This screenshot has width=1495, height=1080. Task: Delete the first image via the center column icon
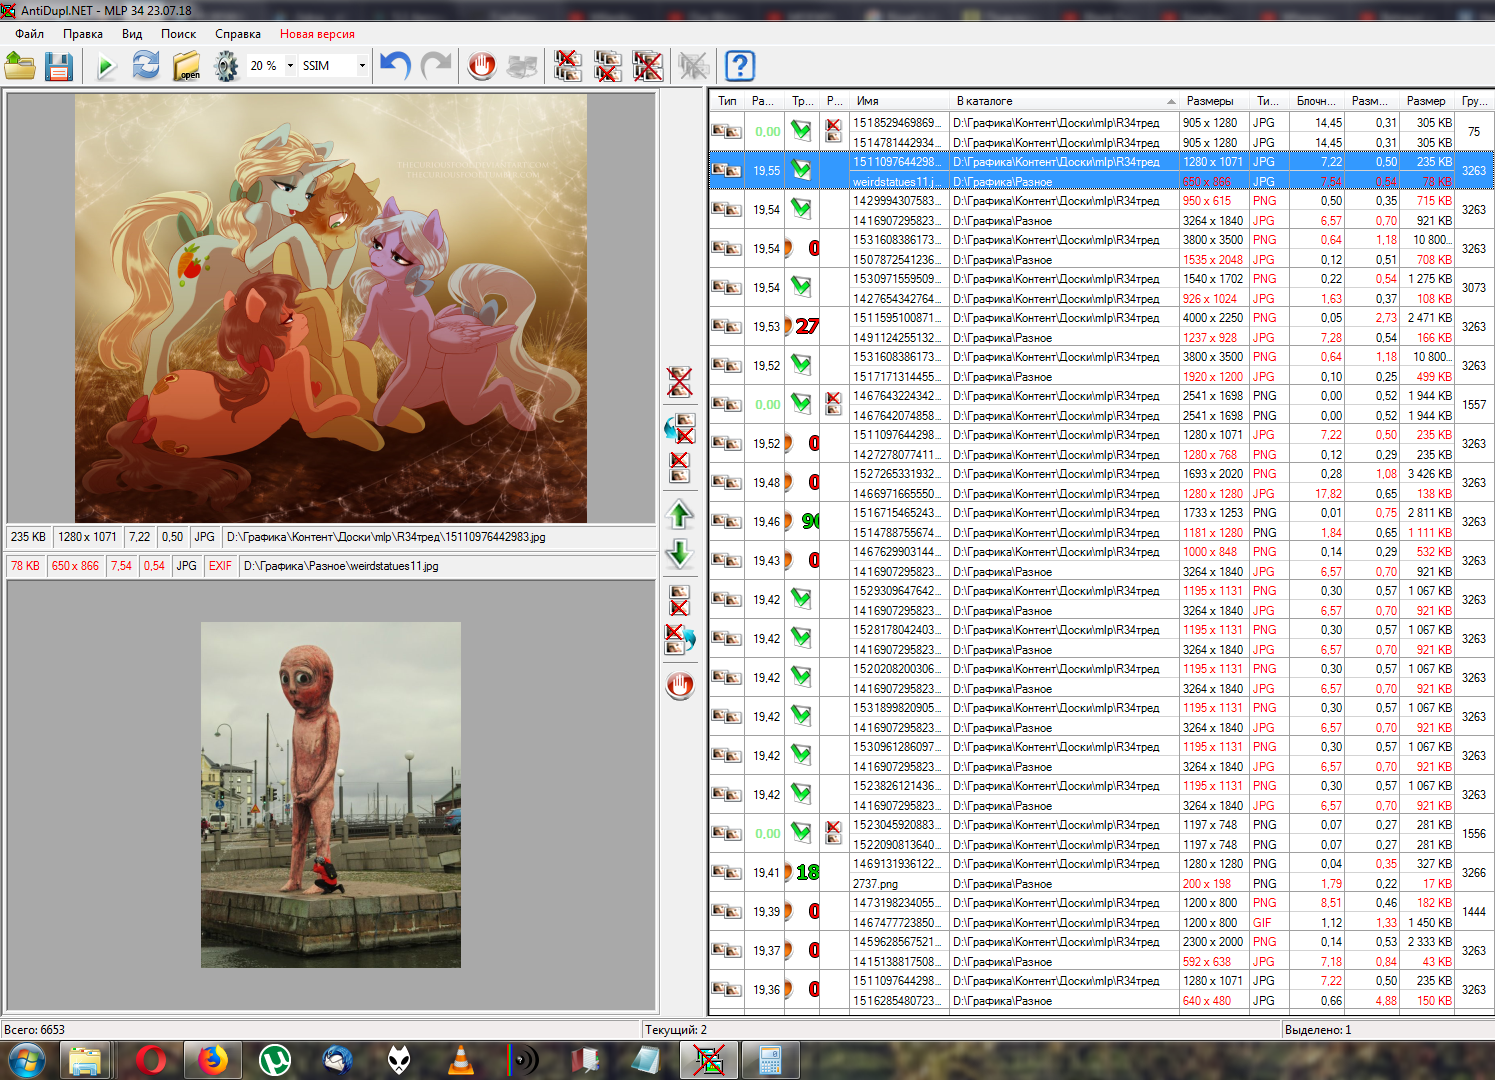click(680, 467)
